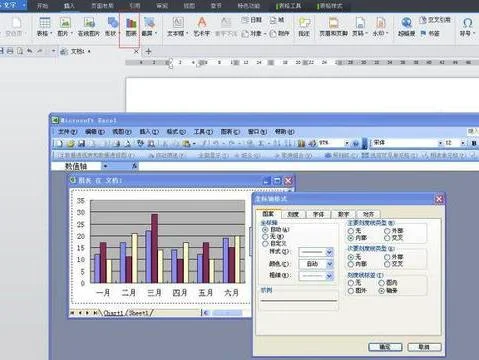Image resolution: width=479 pixels, height=360 pixels.
Task: Select 自动 radio under 坐标轴
Action: [265, 229]
